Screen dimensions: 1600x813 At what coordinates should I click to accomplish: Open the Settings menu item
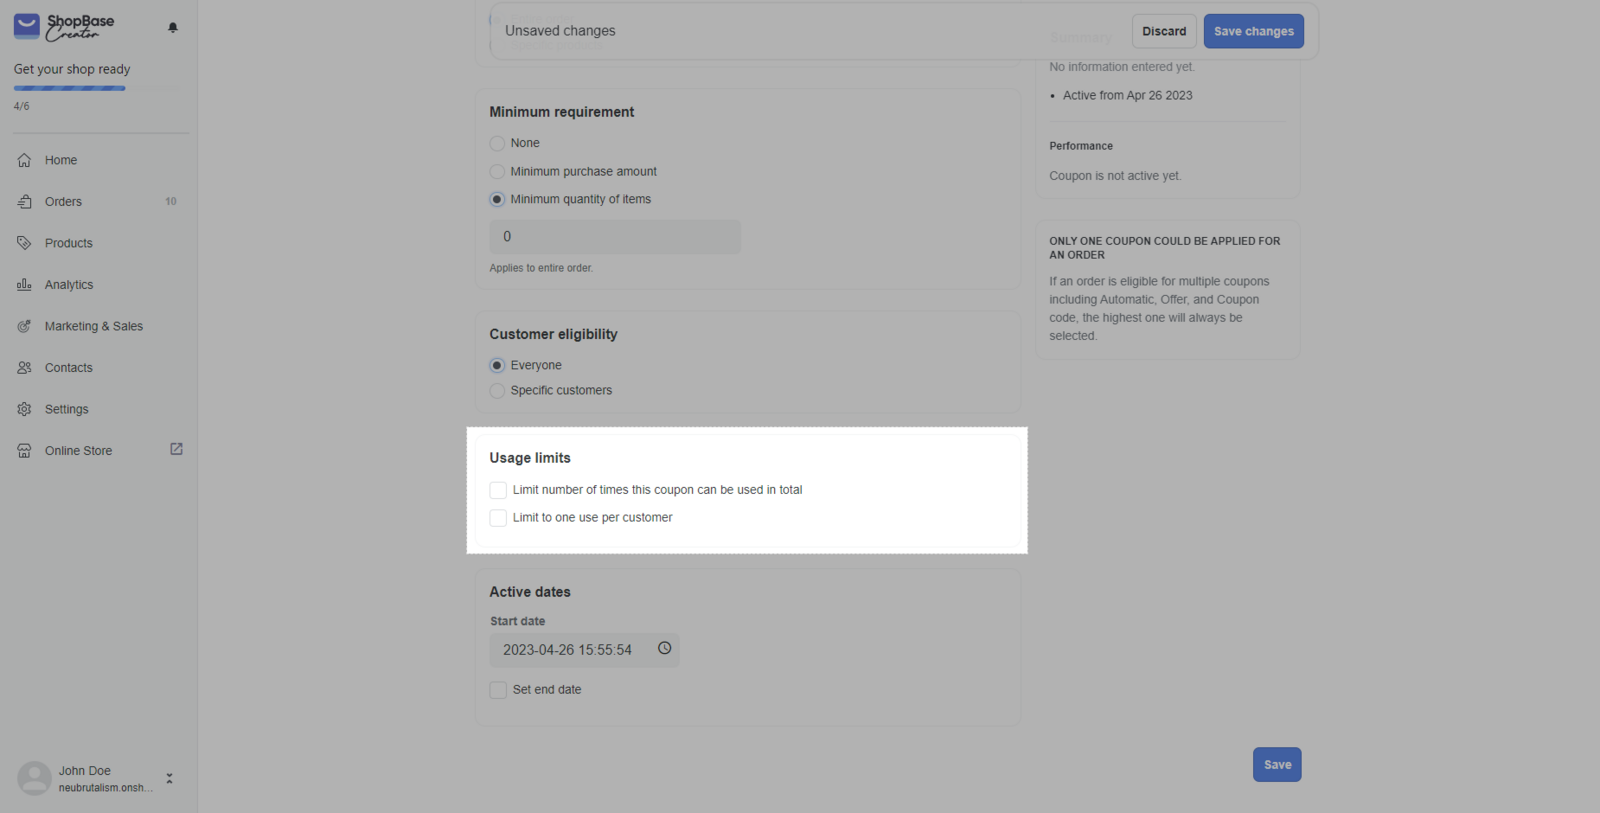coord(67,409)
